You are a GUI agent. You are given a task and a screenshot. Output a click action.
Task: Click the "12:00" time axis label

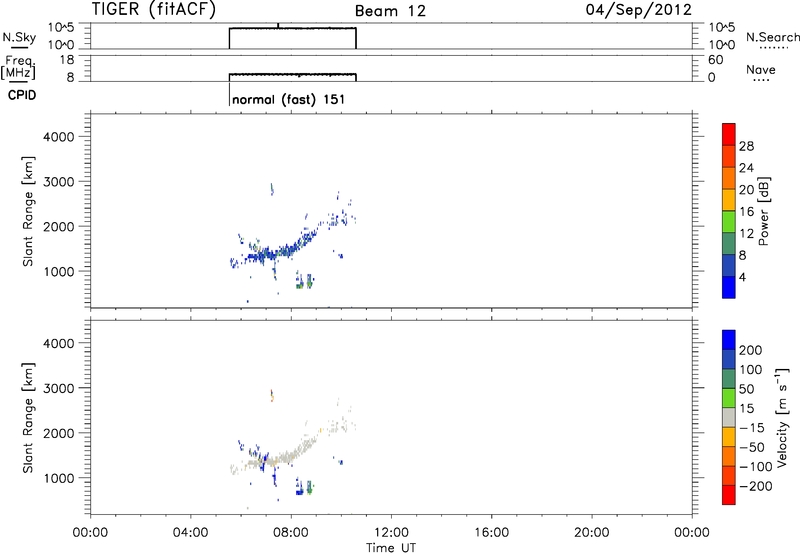pos(391,533)
